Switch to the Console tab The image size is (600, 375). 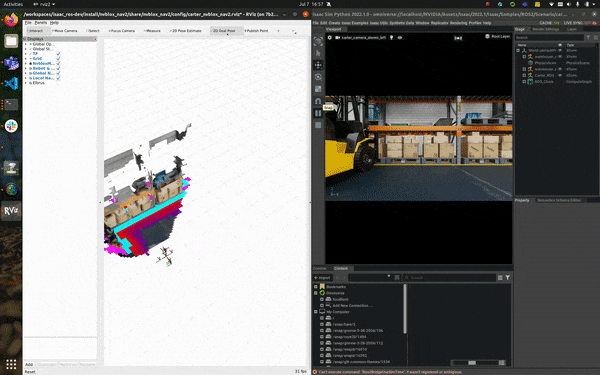pyautogui.click(x=319, y=268)
